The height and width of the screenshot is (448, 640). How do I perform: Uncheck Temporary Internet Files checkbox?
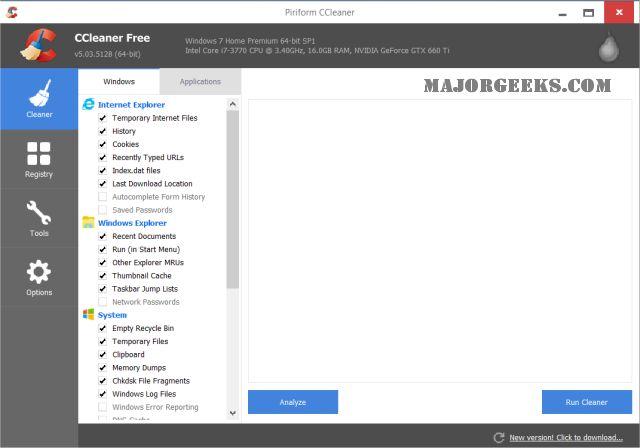[102, 118]
